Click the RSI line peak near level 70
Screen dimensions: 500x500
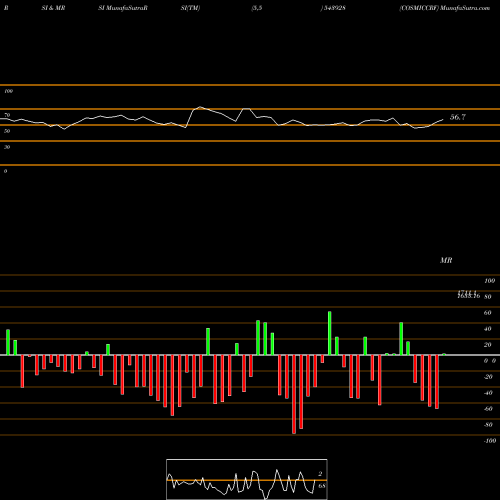[200, 107]
